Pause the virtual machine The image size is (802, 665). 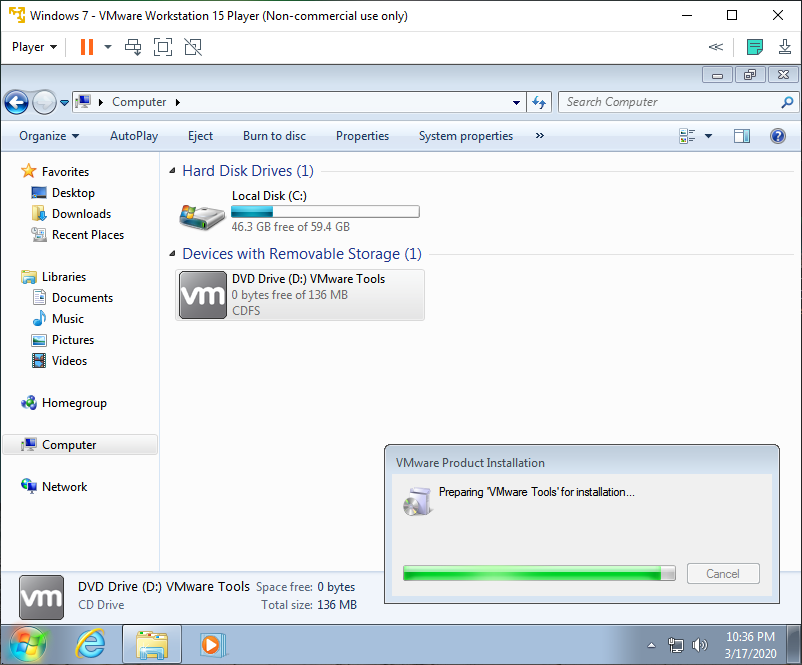click(87, 47)
